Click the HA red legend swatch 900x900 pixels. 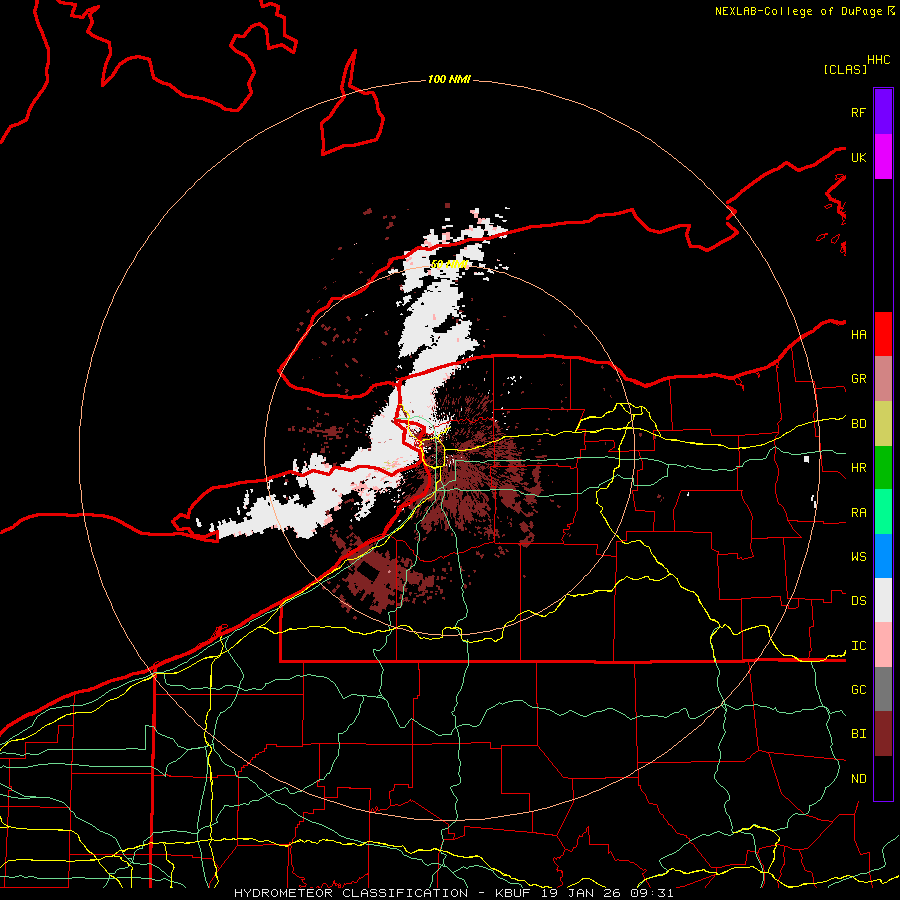pyautogui.click(x=883, y=334)
